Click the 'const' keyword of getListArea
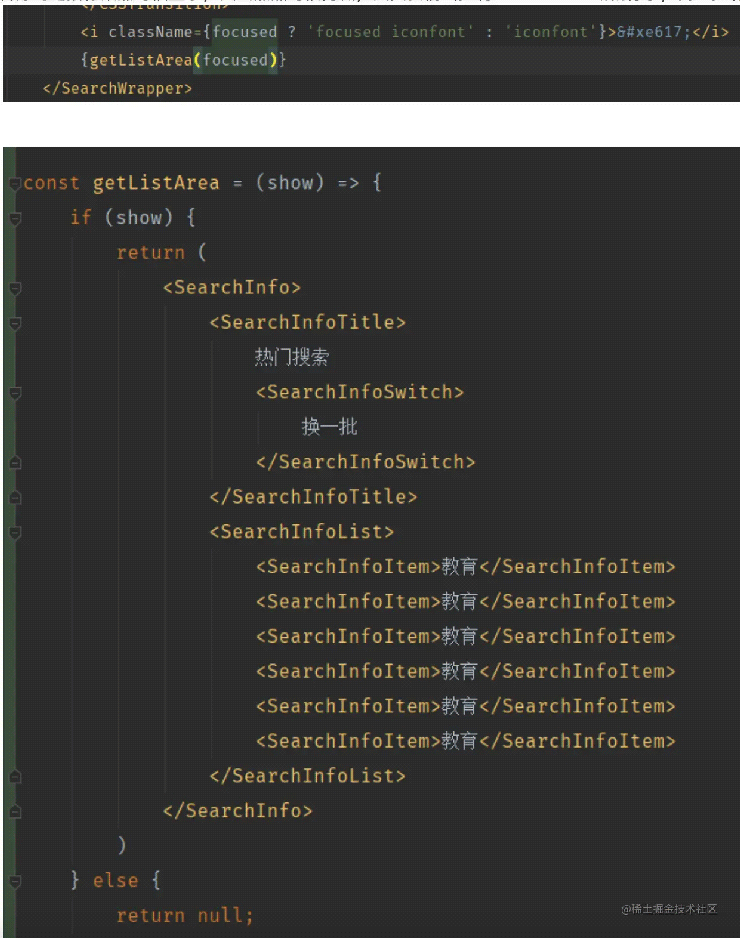This screenshot has width=740, height=938. tap(51, 182)
